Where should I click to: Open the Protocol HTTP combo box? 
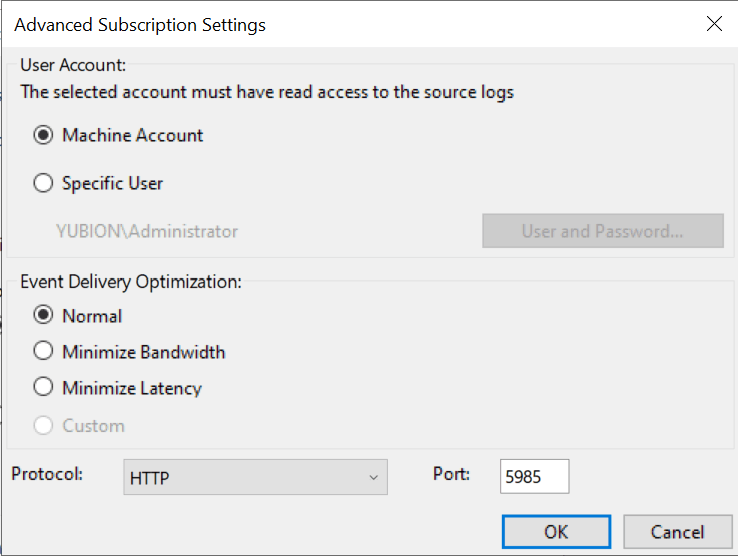coord(256,477)
